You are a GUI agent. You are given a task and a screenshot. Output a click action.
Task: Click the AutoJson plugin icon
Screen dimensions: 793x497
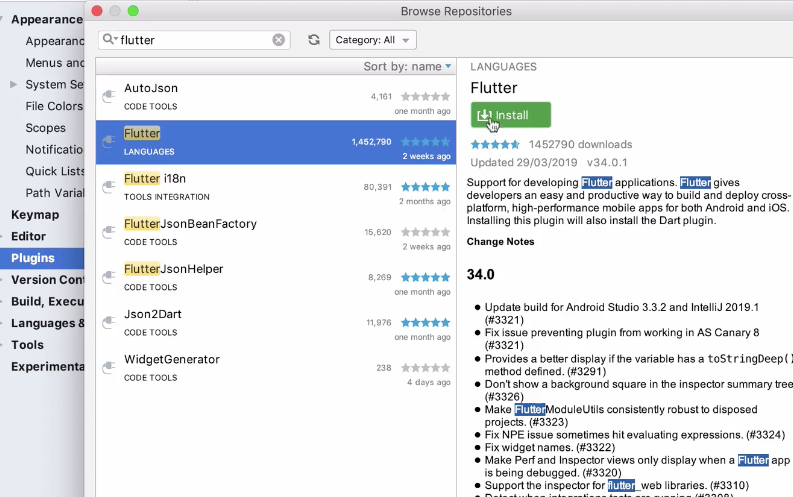109,96
